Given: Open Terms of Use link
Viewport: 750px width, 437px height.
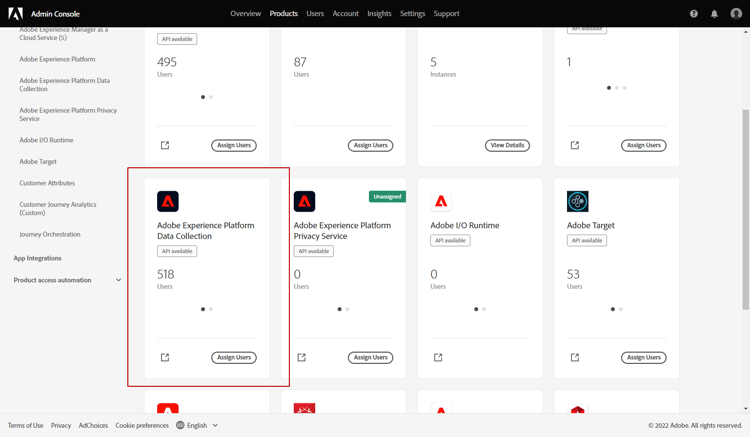Looking at the screenshot, I should (25, 425).
